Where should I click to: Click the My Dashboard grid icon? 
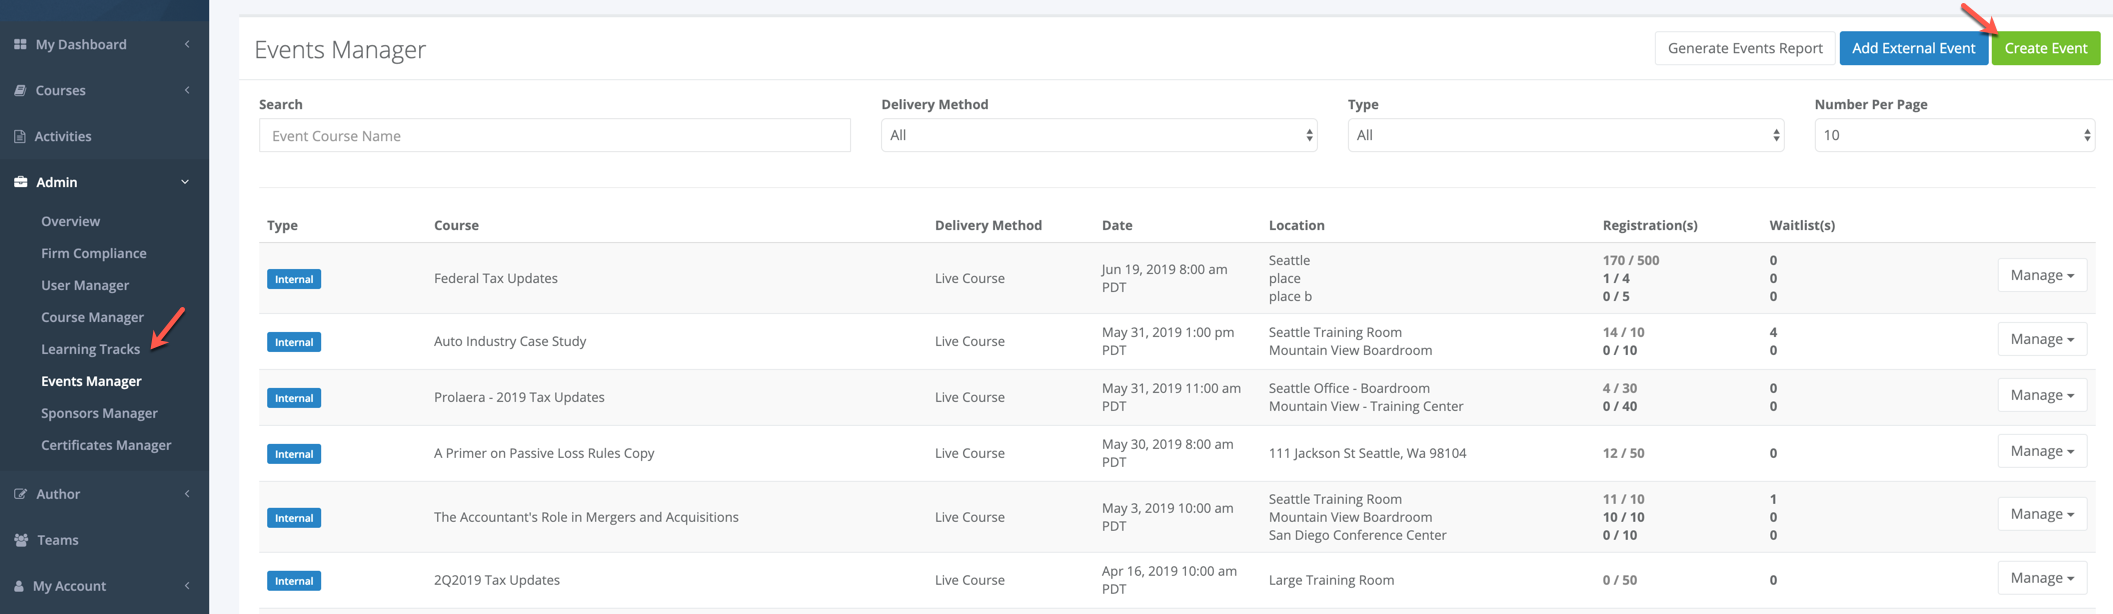pyautogui.click(x=20, y=44)
